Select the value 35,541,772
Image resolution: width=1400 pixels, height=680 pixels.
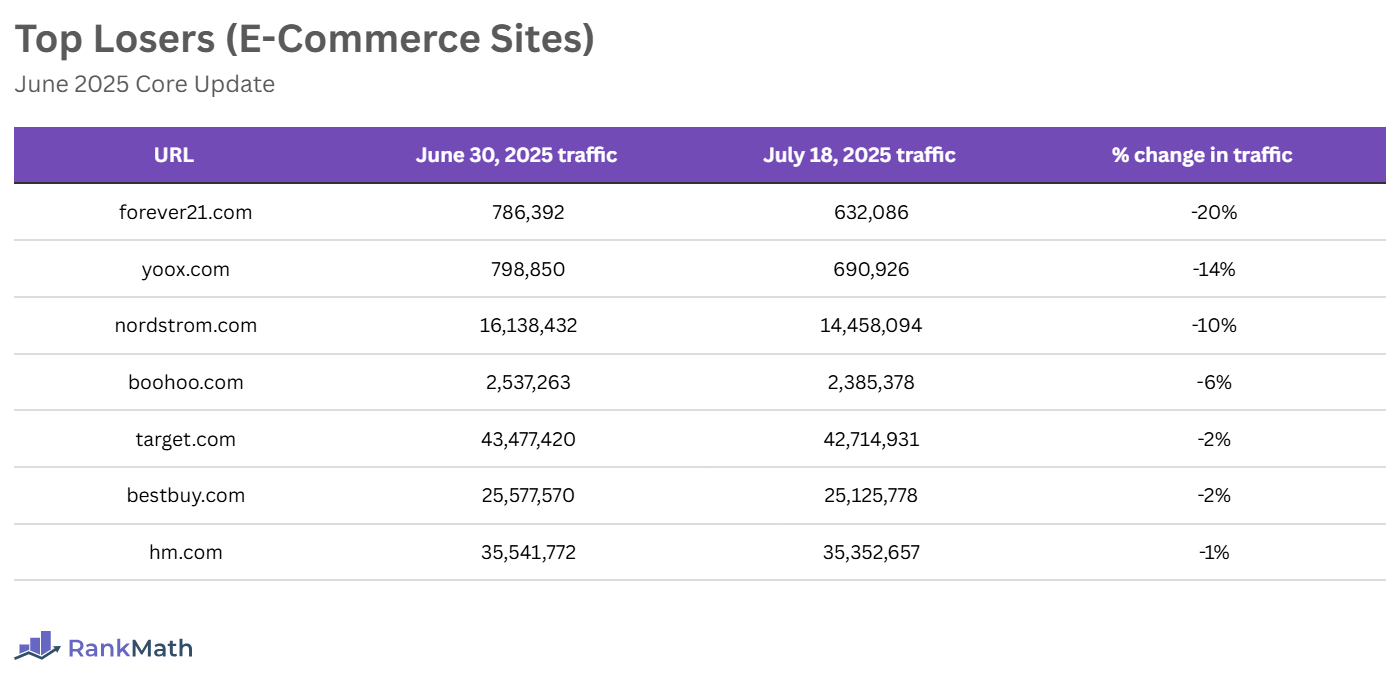528,552
